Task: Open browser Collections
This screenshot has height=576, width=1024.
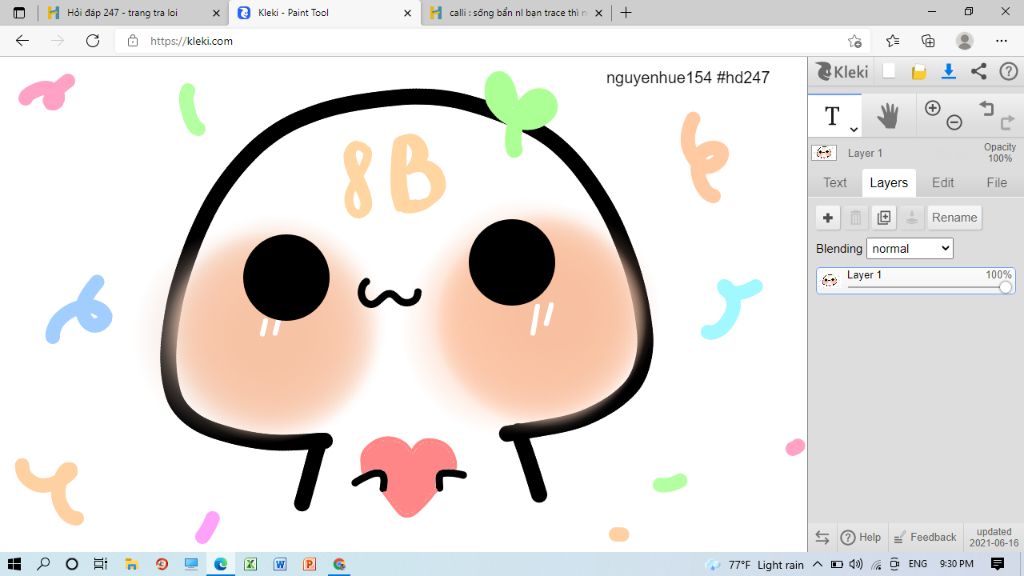Action: [928, 41]
